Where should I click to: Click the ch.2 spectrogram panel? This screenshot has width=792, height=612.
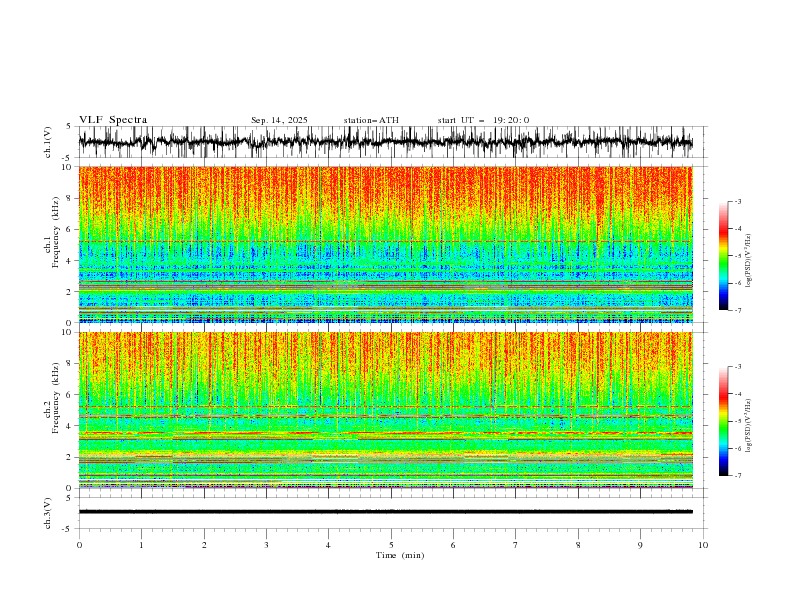(386, 410)
